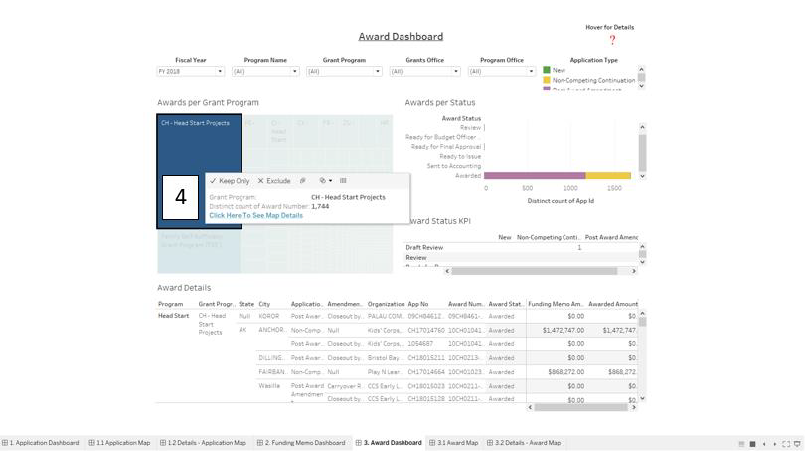Click the view data table icon
The image size is (805, 451).
click(343, 181)
